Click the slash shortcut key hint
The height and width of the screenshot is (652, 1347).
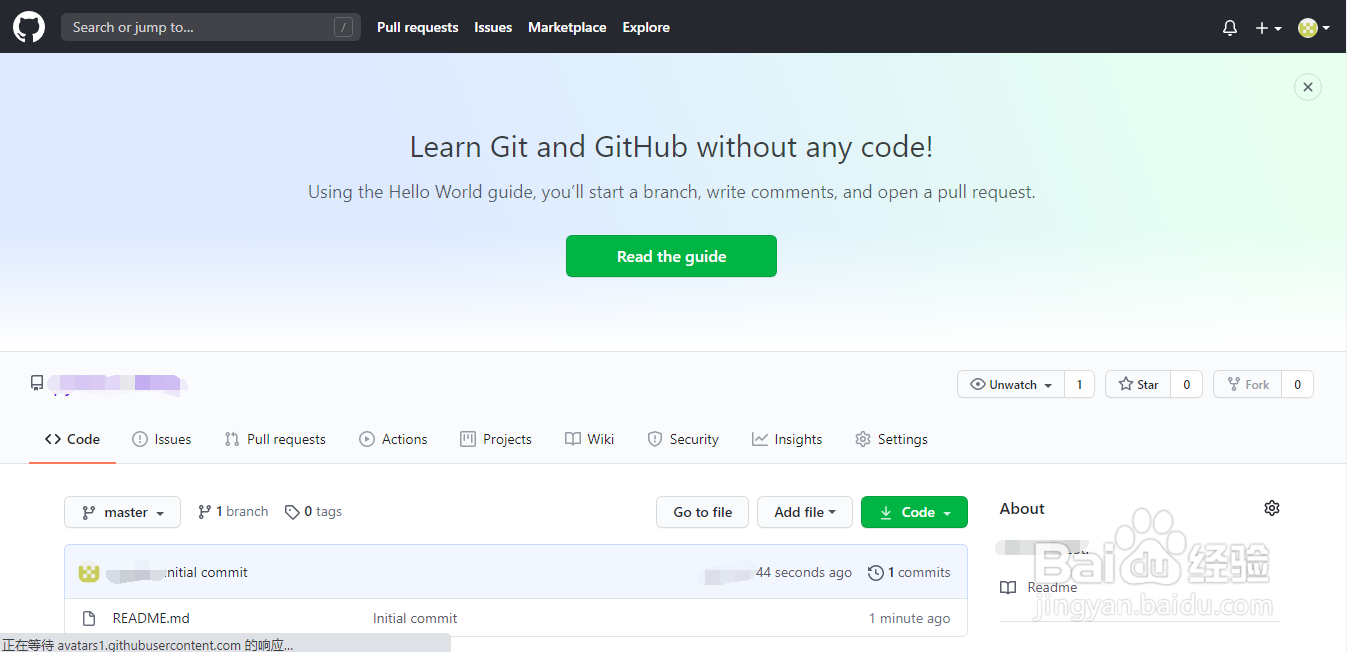click(343, 27)
